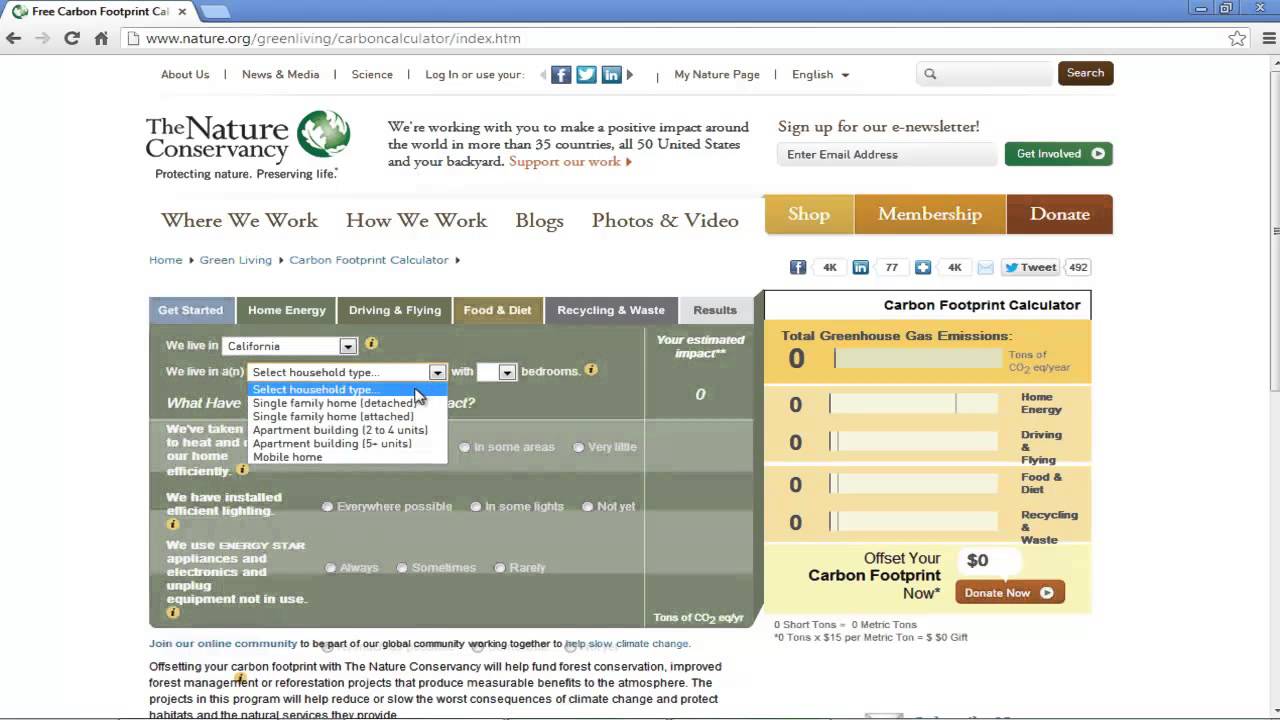
Task: Select 'Sometimes' Energy Star radio button
Action: [x=402, y=568]
